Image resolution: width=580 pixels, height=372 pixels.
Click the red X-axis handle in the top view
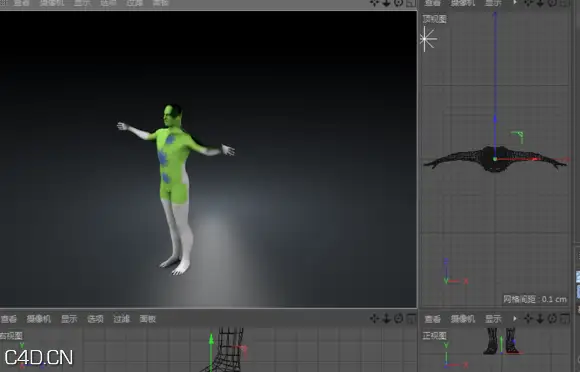click(x=535, y=159)
